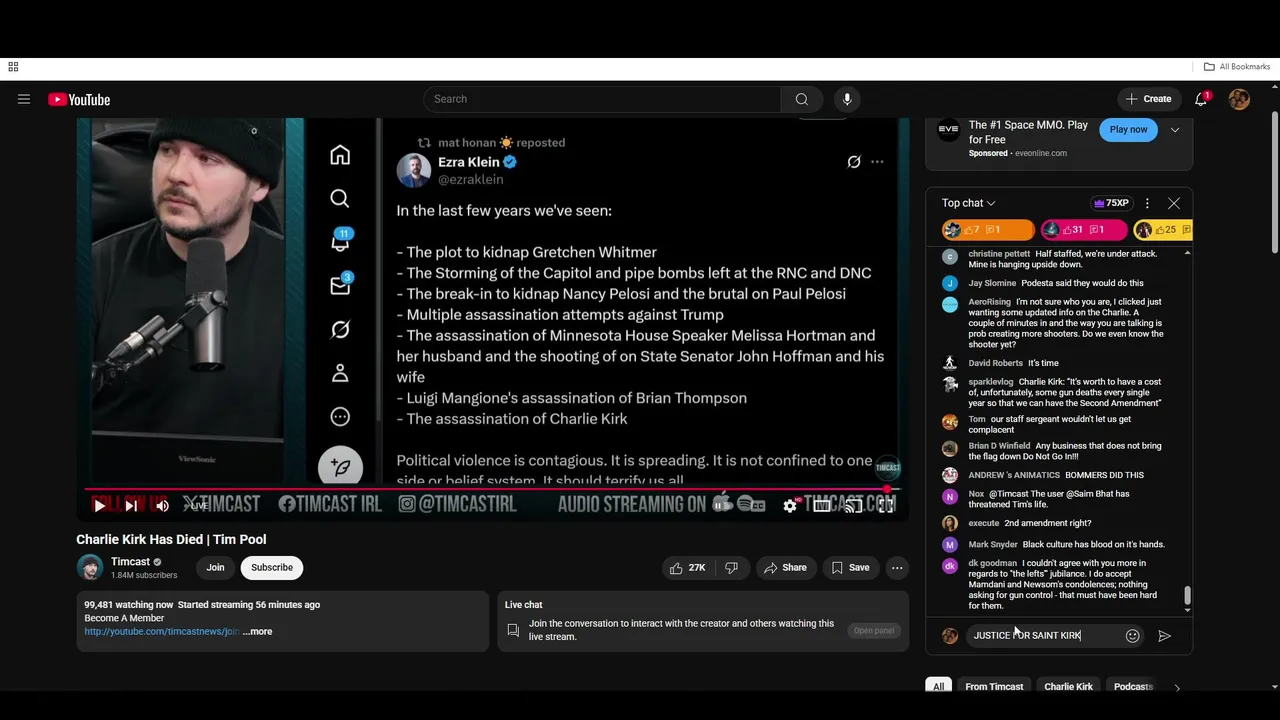Expand the sponsored ad chevron
The width and height of the screenshot is (1280, 720).
coord(1175,130)
